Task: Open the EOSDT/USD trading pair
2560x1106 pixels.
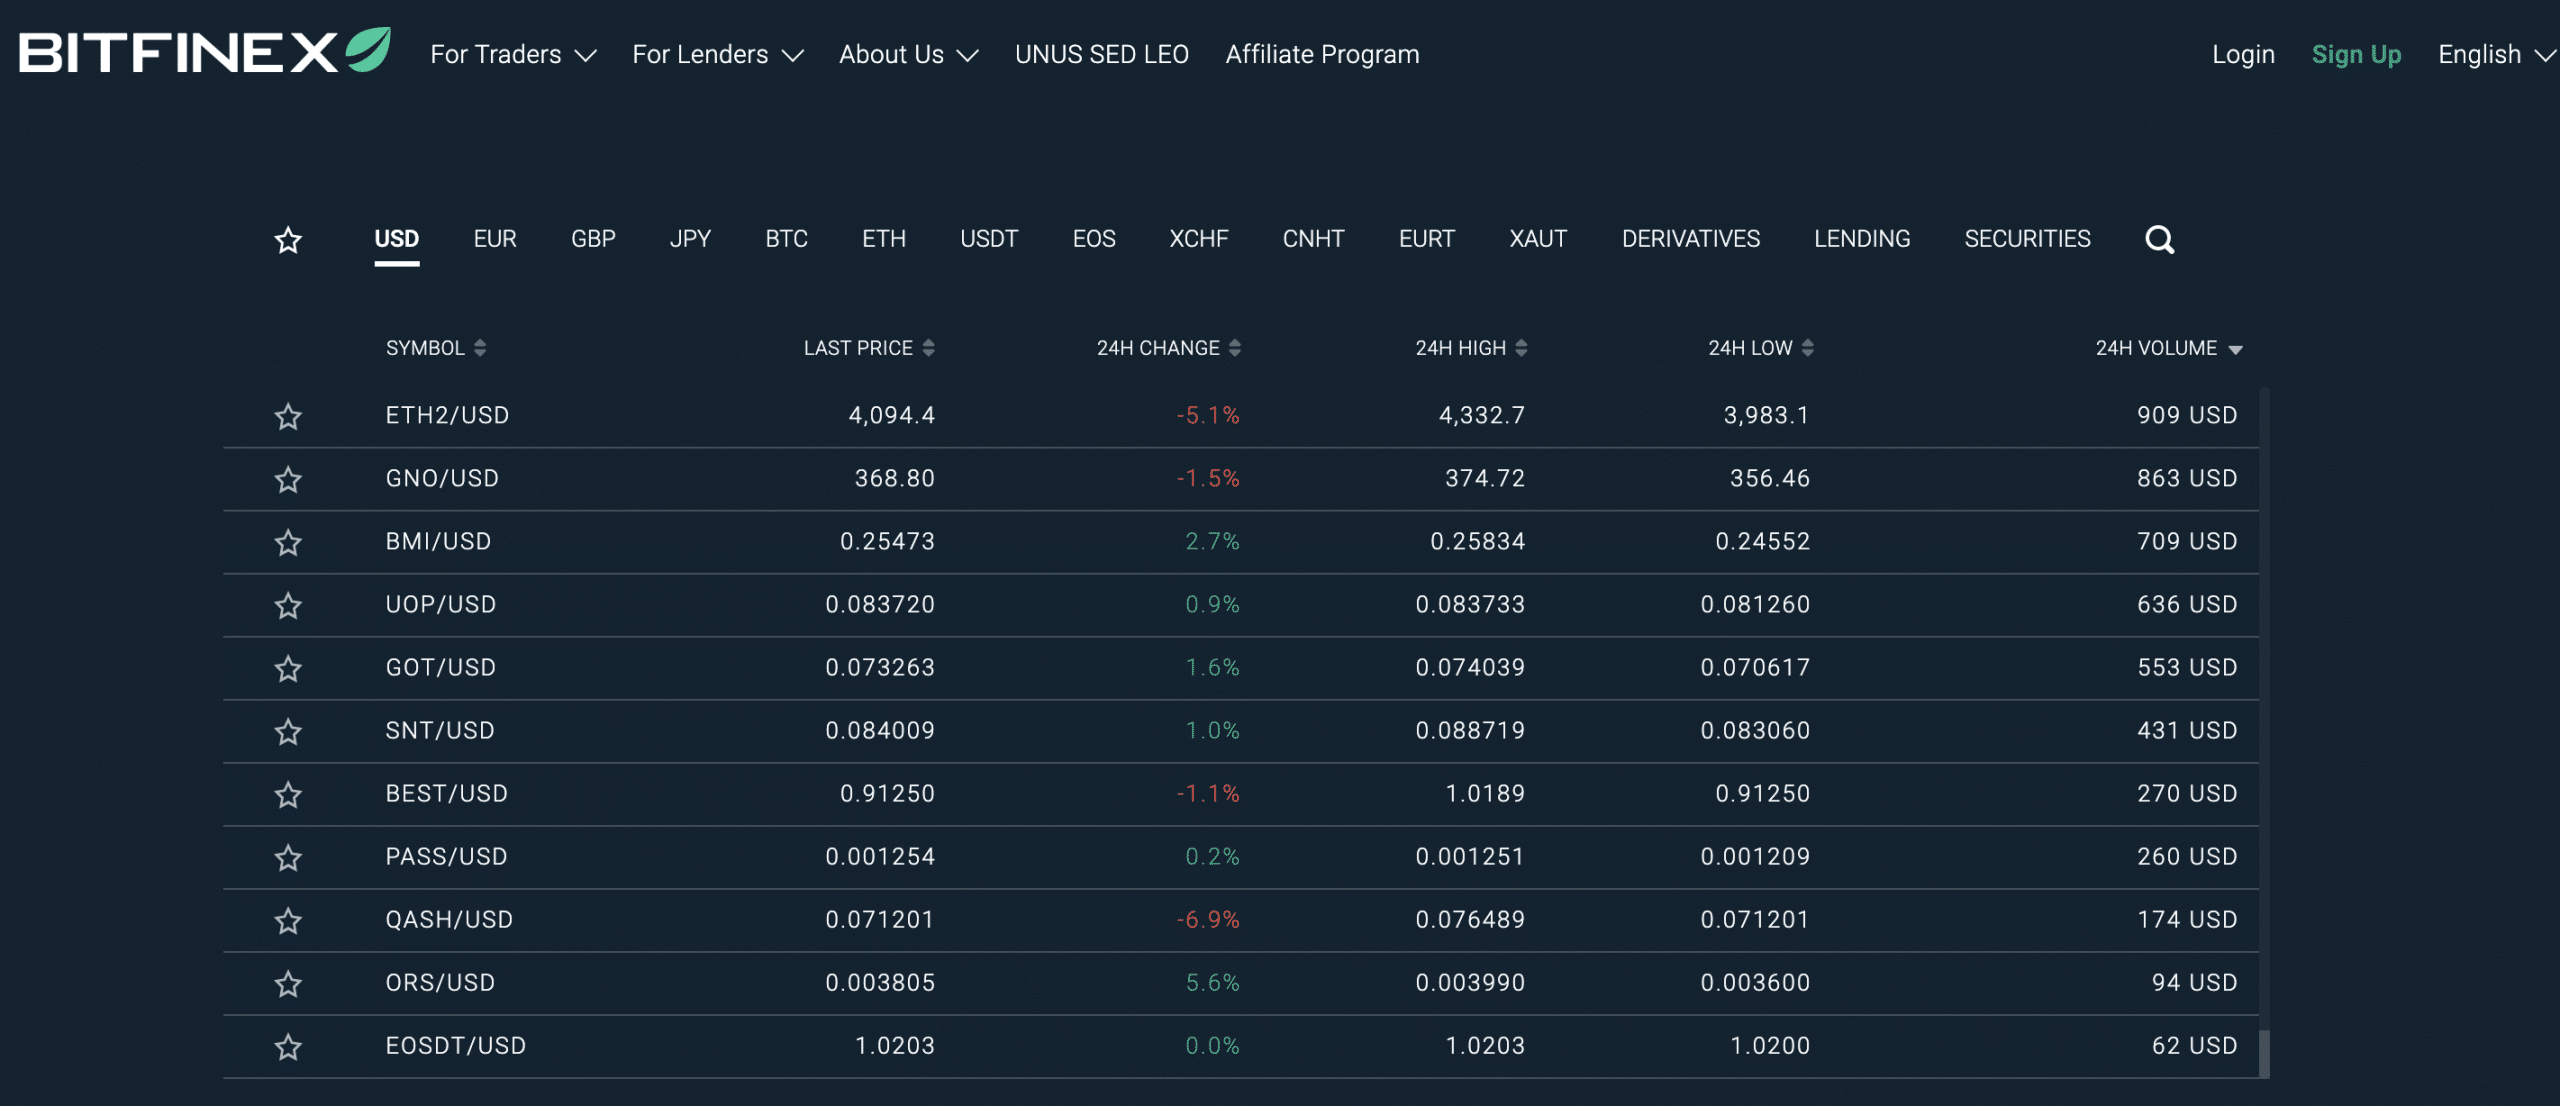Action: [456, 1045]
